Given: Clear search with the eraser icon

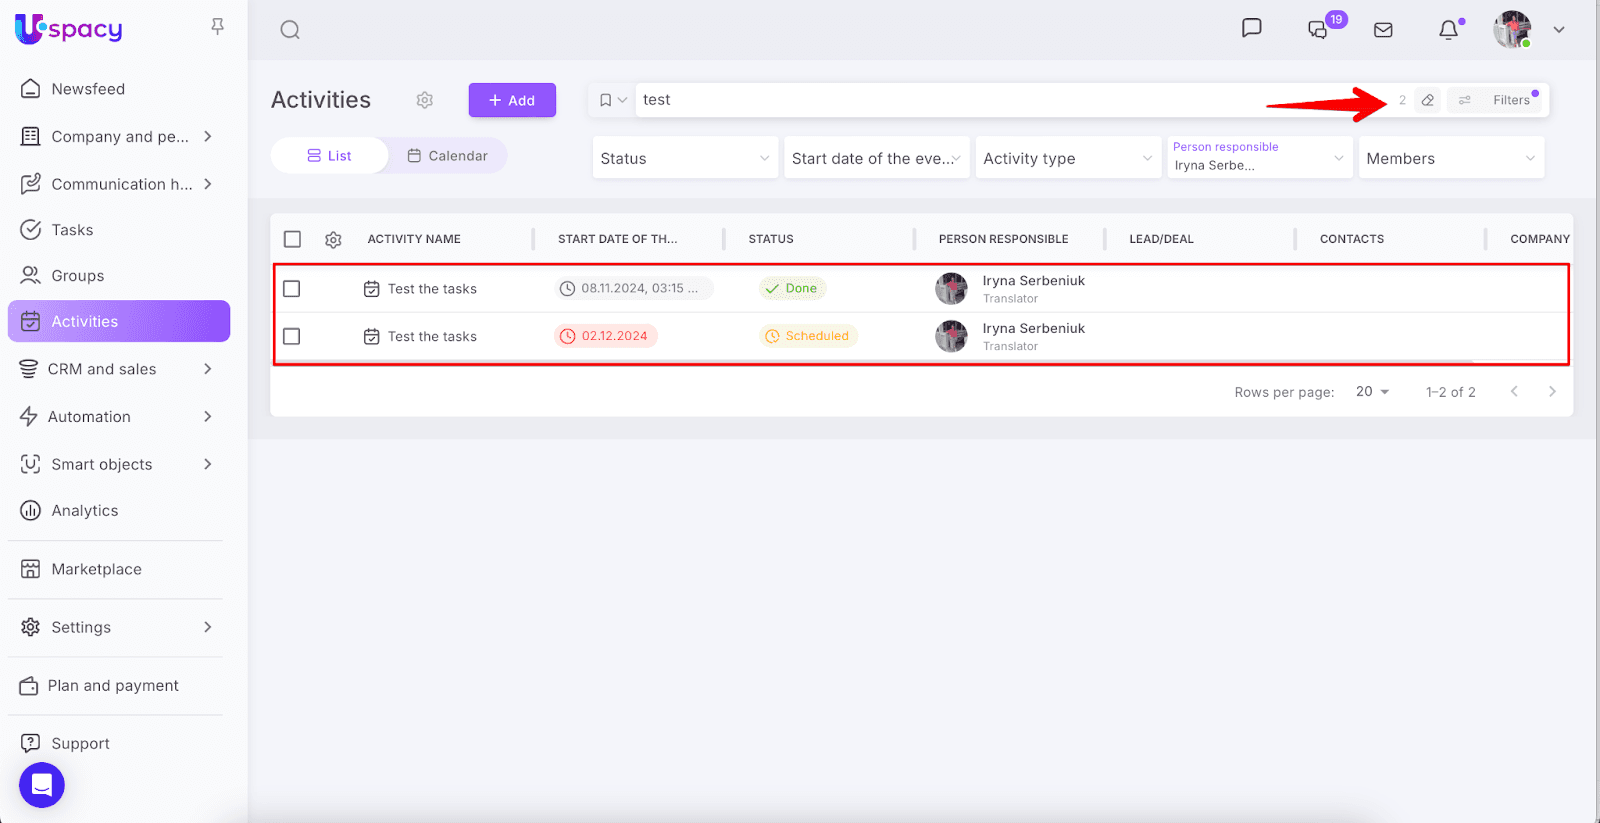Looking at the screenshot, I should [x=1428, y=100].
